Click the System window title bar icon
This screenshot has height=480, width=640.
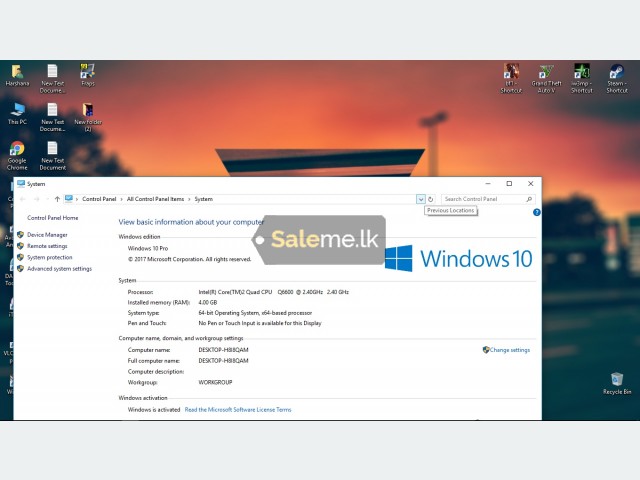(21, 184)
